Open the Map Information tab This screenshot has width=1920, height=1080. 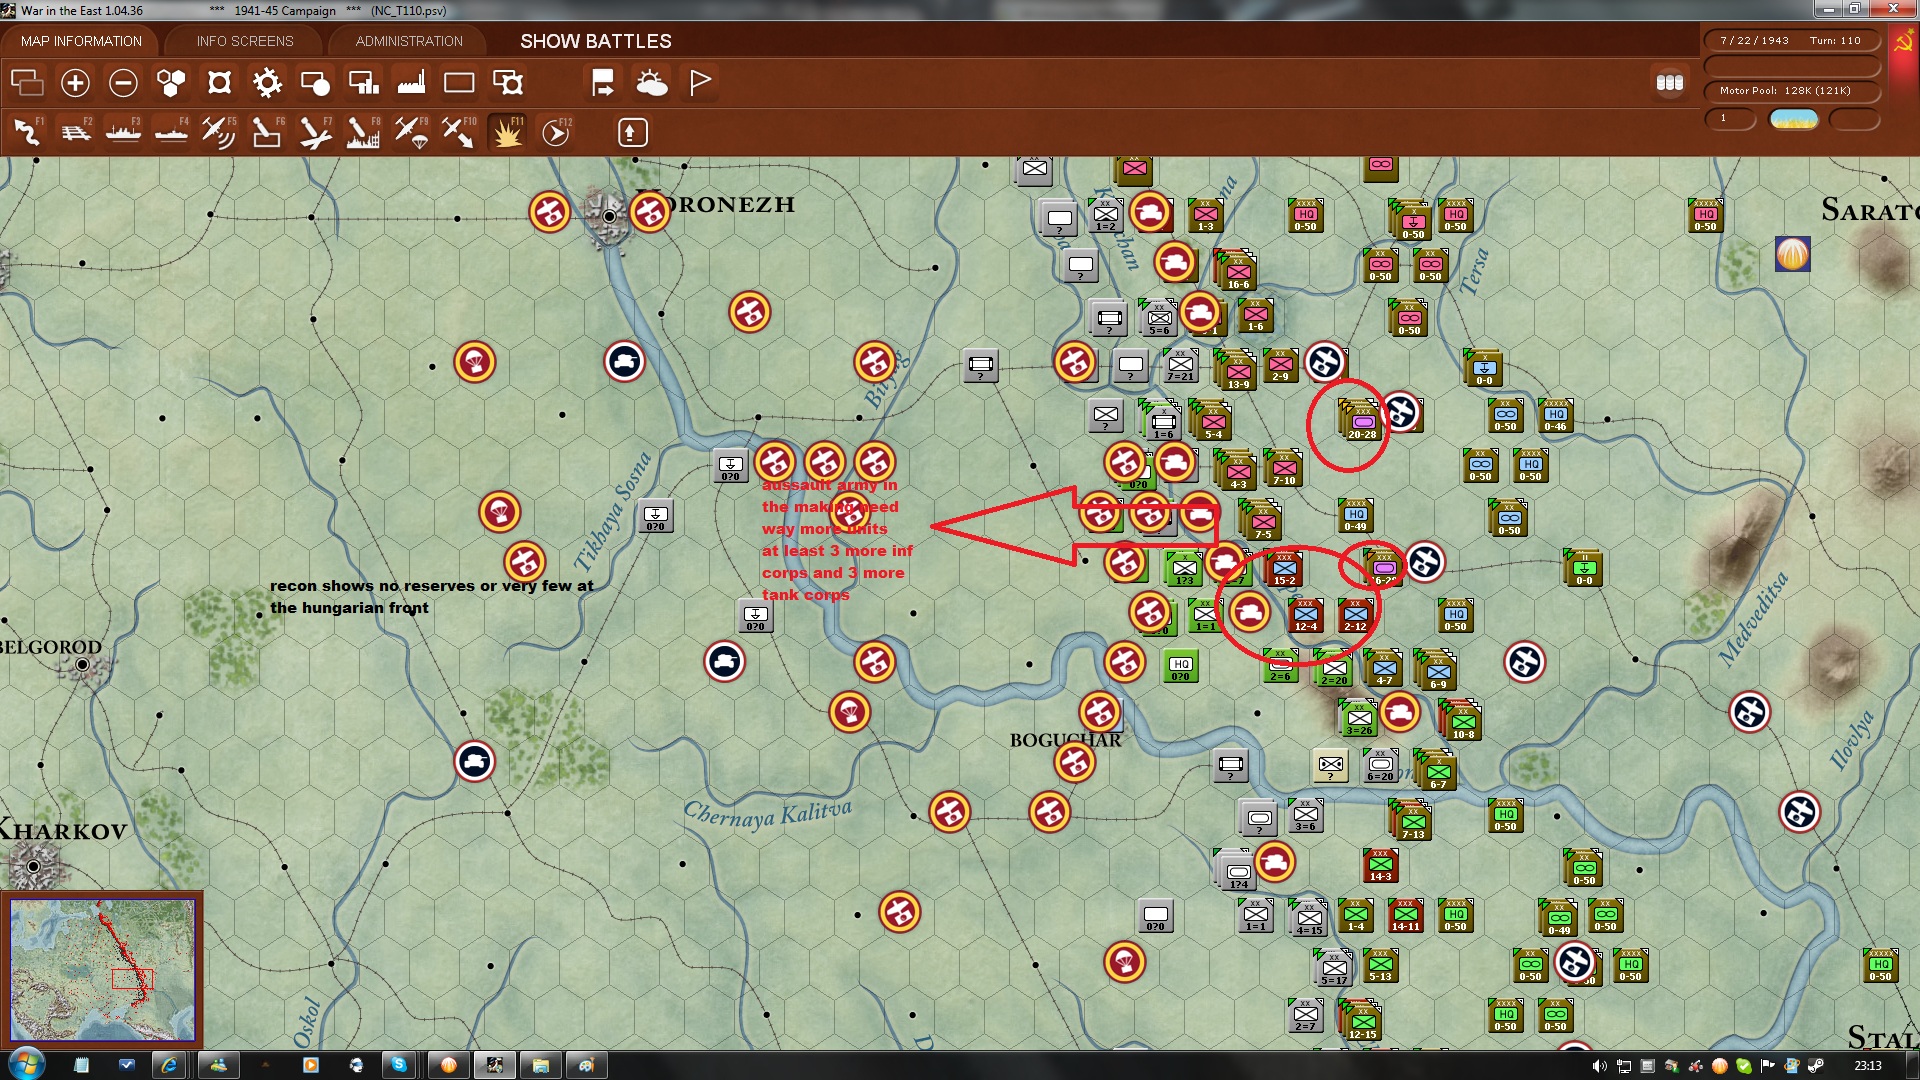(x=81, y=41)
